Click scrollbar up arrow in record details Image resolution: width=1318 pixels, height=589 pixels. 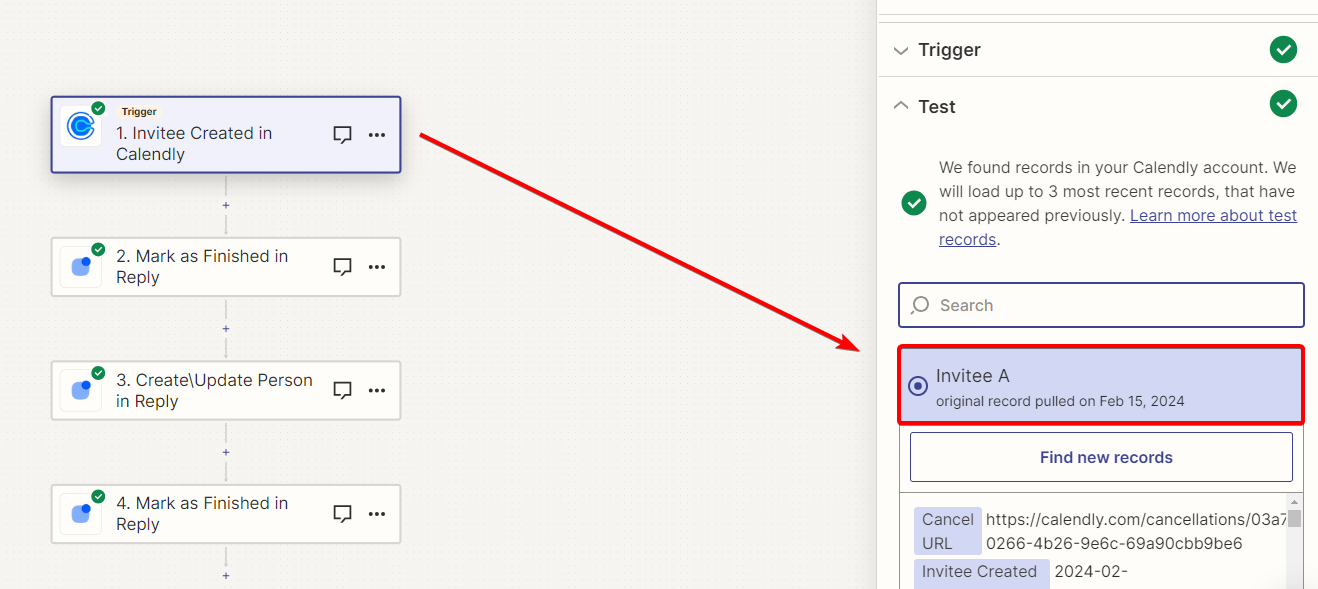click(1294, 501)
